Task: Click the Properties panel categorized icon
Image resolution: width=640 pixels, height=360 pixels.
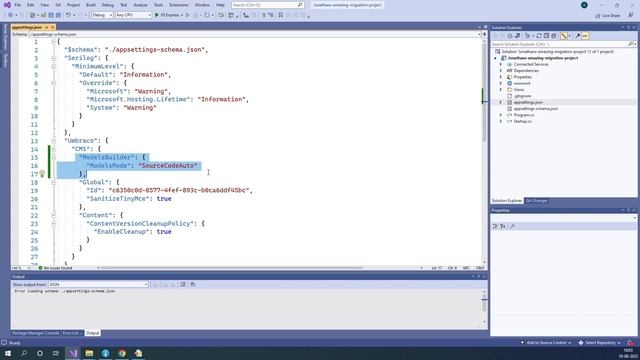Action: 495,226
